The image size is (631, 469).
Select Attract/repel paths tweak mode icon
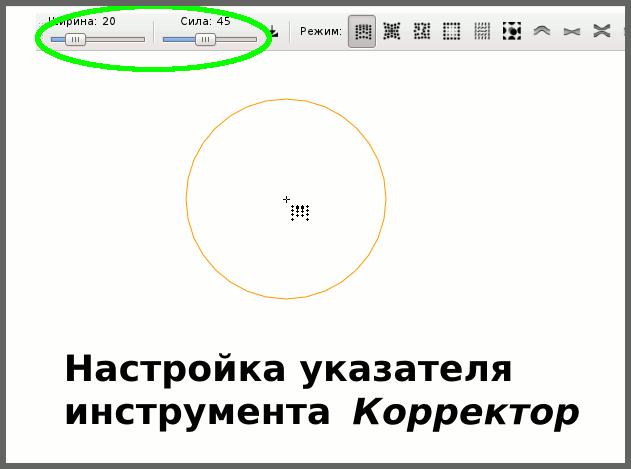tap(602, 31)
